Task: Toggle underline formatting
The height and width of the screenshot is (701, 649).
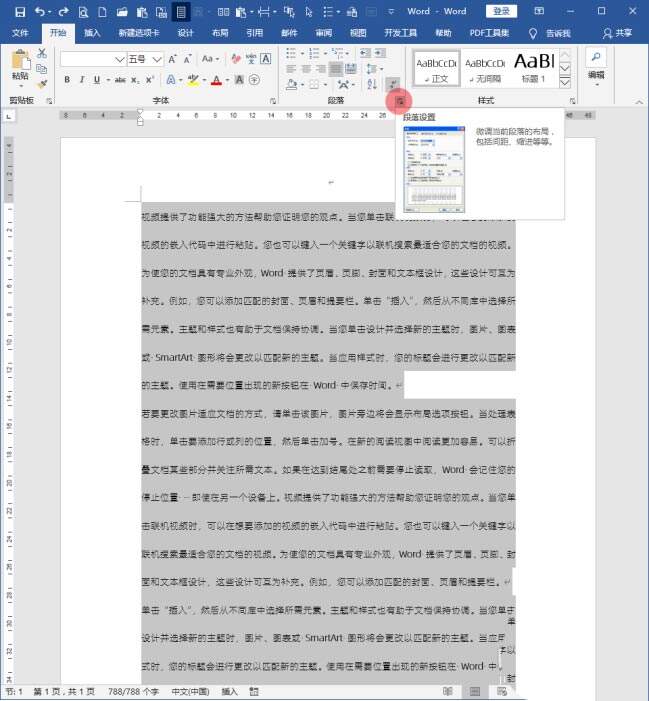Action: click(97, 80)
